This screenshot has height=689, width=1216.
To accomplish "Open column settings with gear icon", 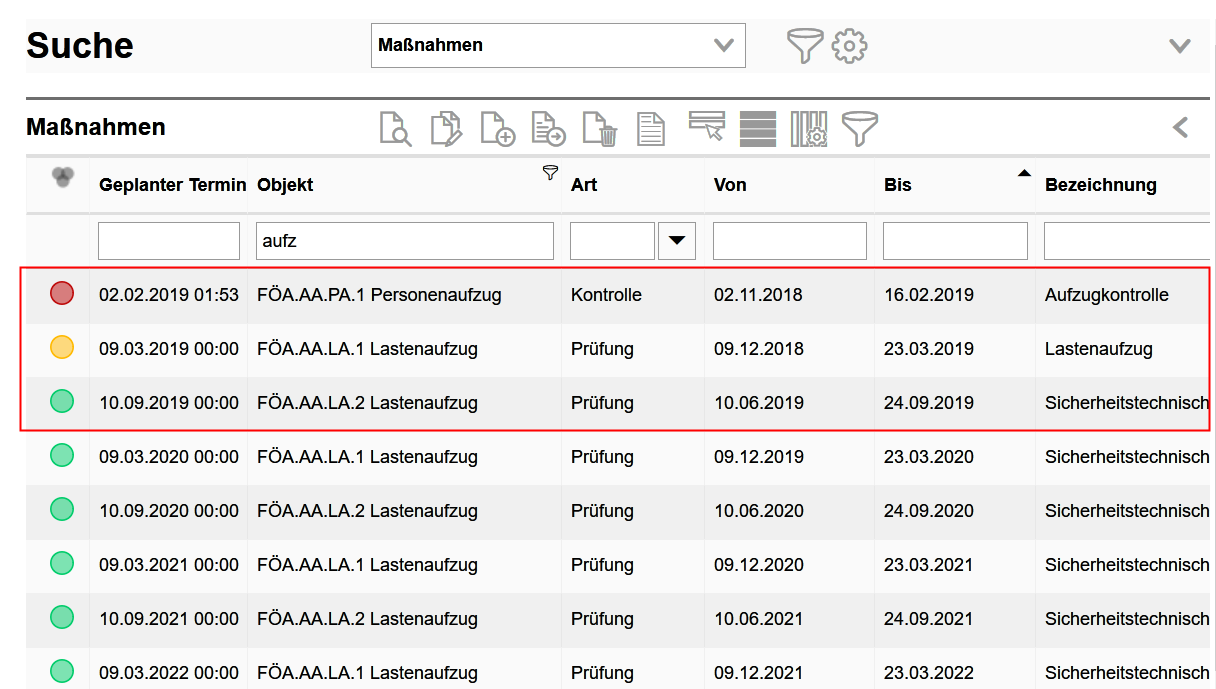I will (x=808, y=129).
